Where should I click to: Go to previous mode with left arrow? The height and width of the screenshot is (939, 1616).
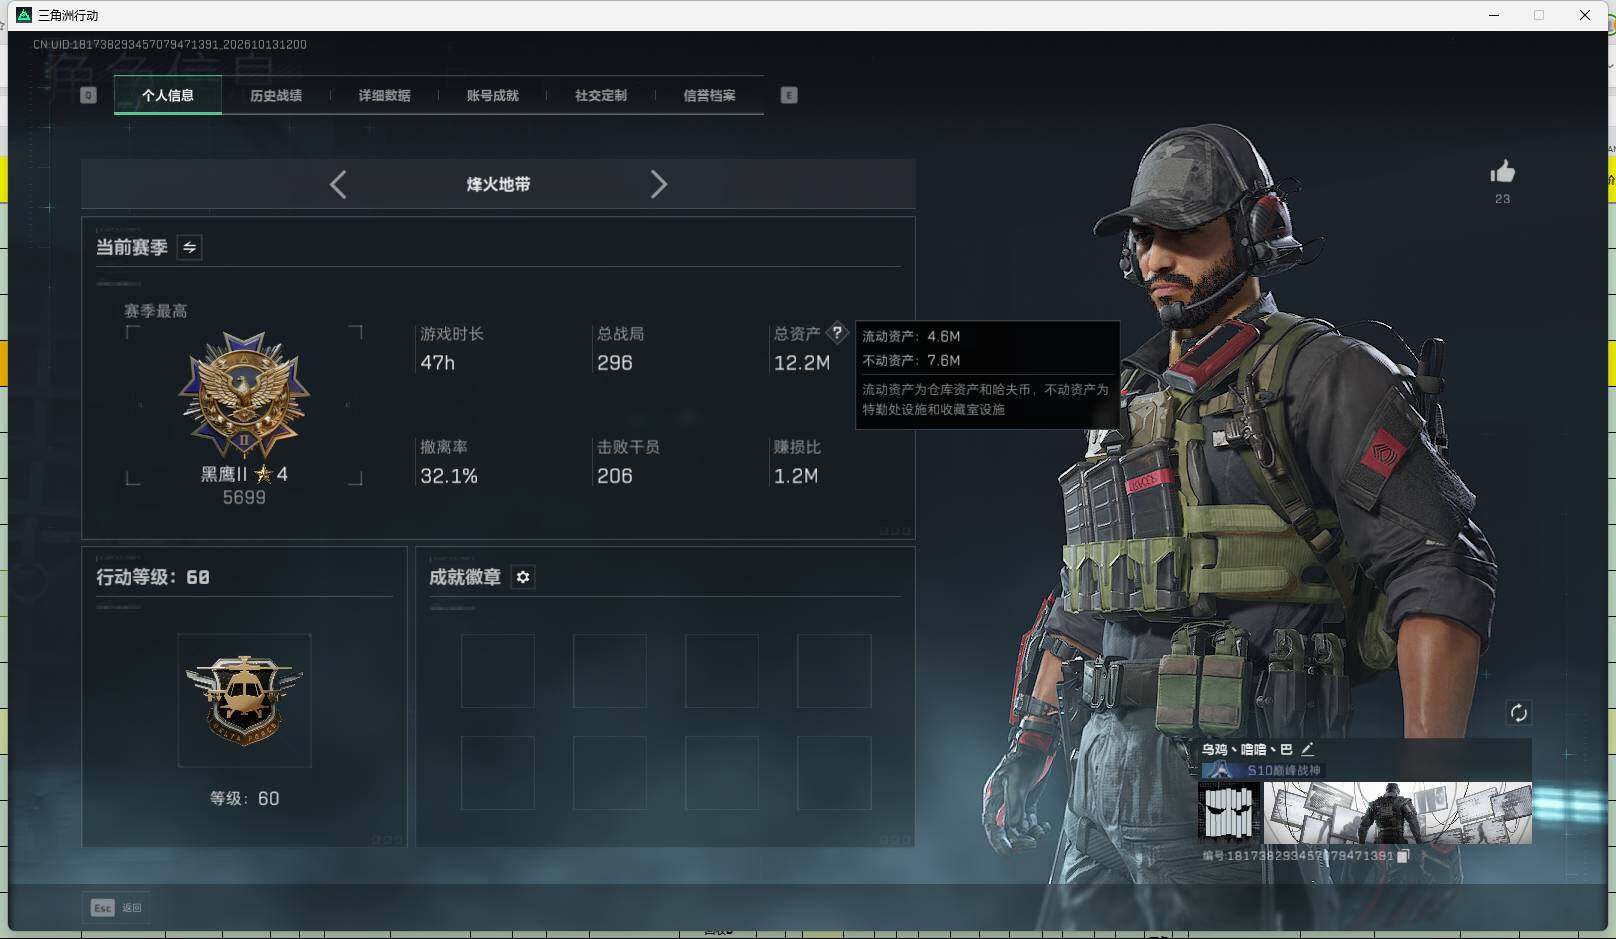point(338,184)
